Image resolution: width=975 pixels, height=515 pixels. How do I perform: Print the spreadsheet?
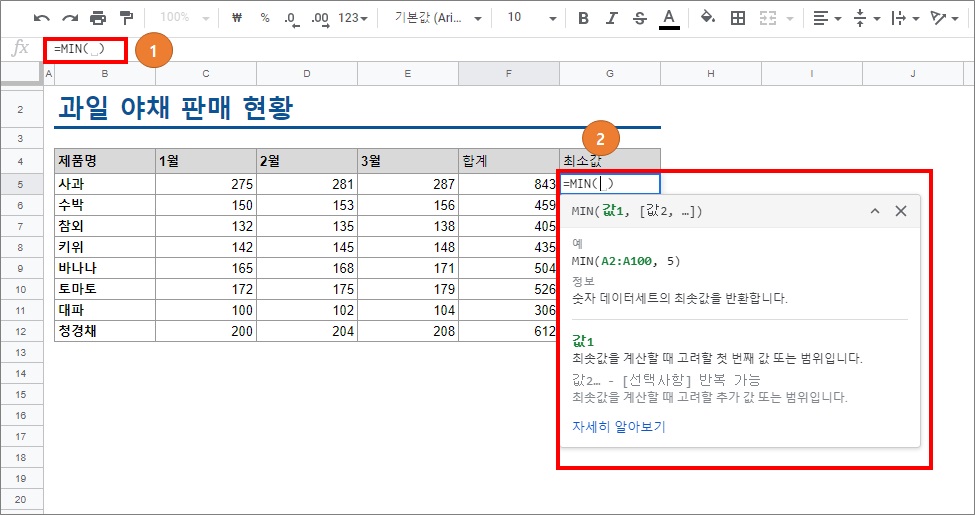pos(98,18)
